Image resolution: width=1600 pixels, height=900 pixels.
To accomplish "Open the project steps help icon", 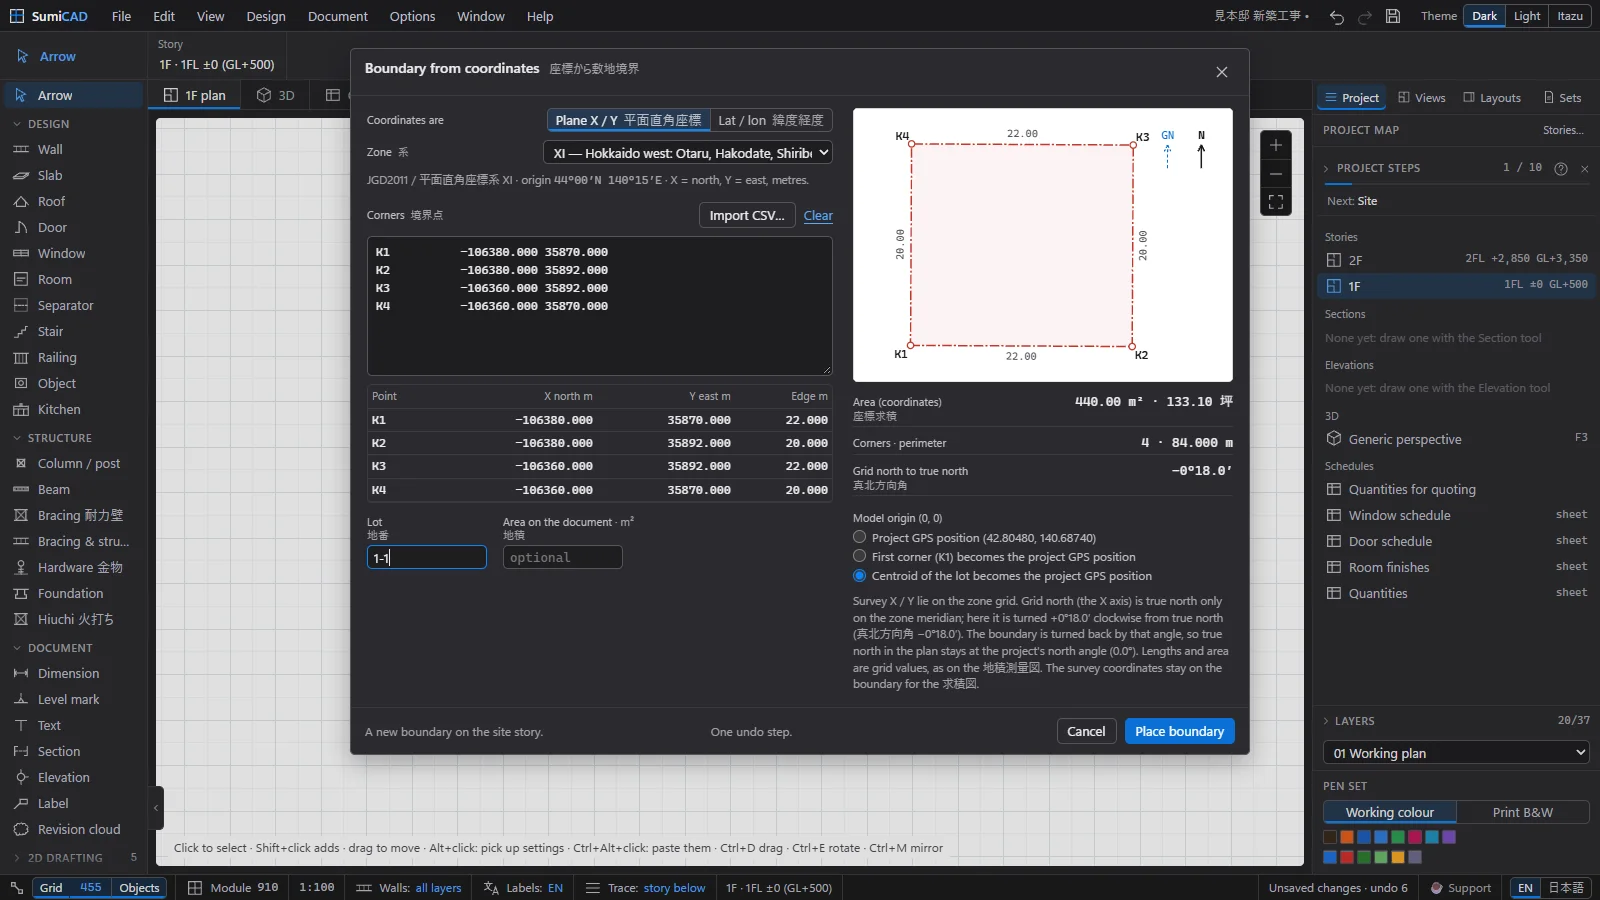I will 1561,169.
